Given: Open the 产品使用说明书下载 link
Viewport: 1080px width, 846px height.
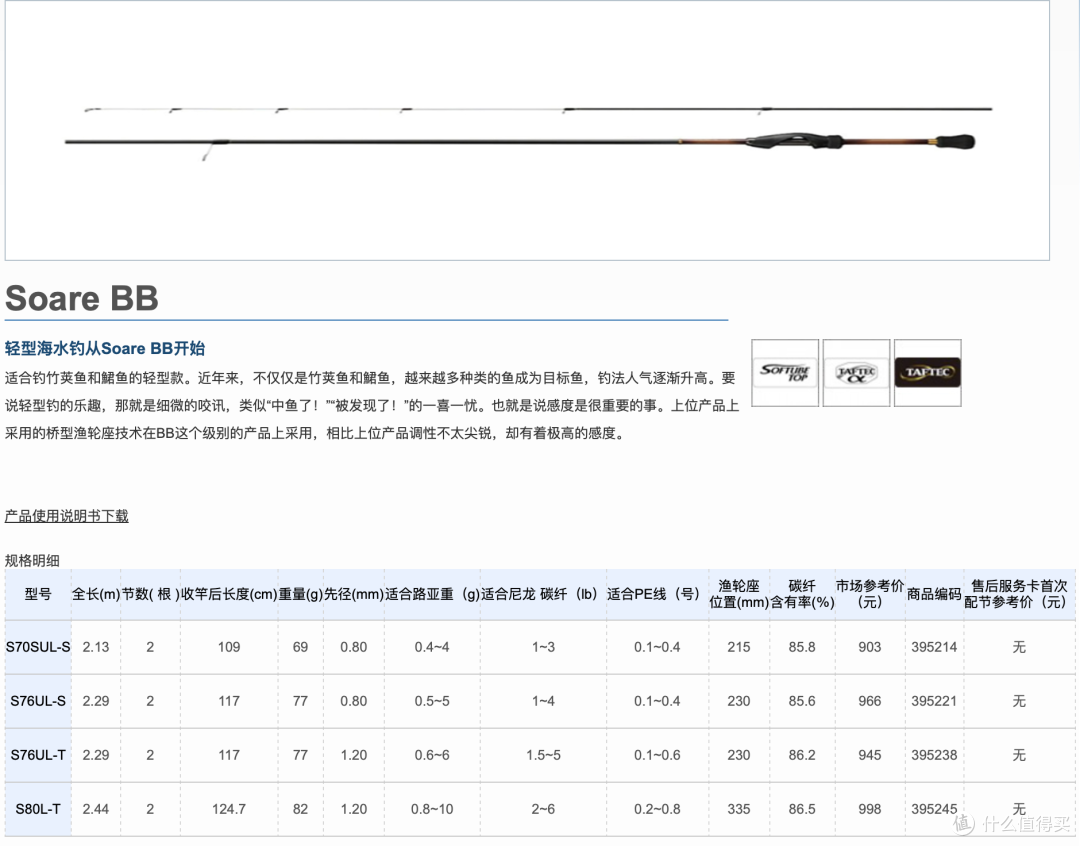Looking at the screenshot, I should click(x=67, y=516).
